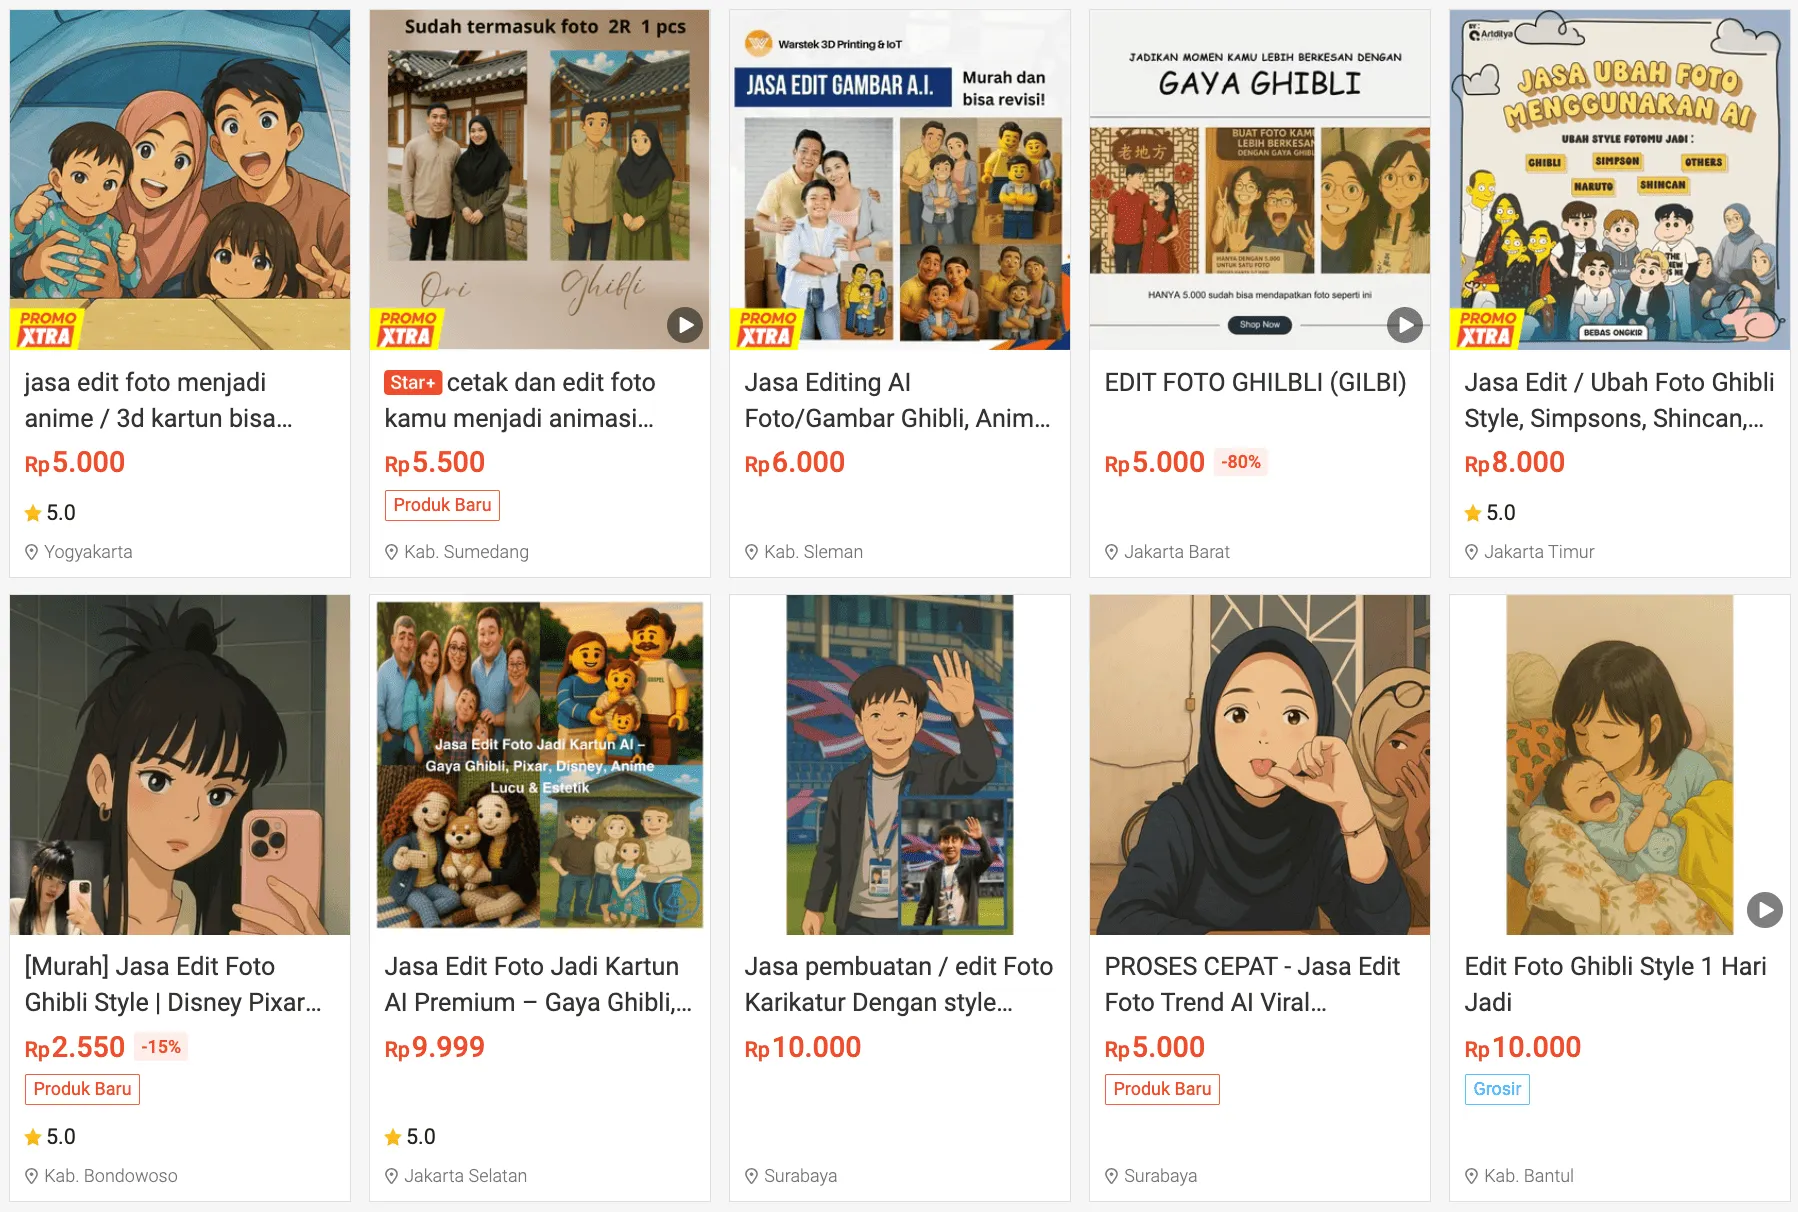Open the girl taking selfie thumbnail
Viewport: 1798px width, 1212px height.
tap(180, 765)
